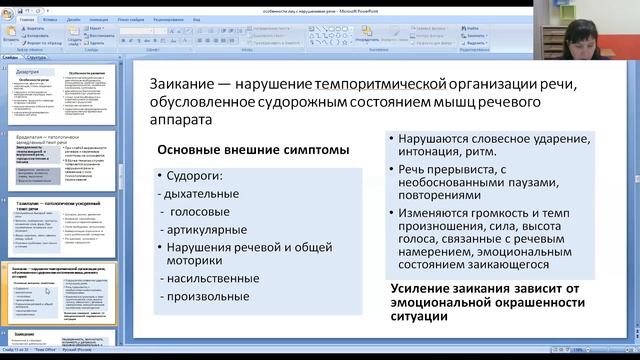Create a new slide with Создать слайд
Image resolution: width=640 pixels, height=360 pixels.
pyautogui.click(x=74, y=36)
